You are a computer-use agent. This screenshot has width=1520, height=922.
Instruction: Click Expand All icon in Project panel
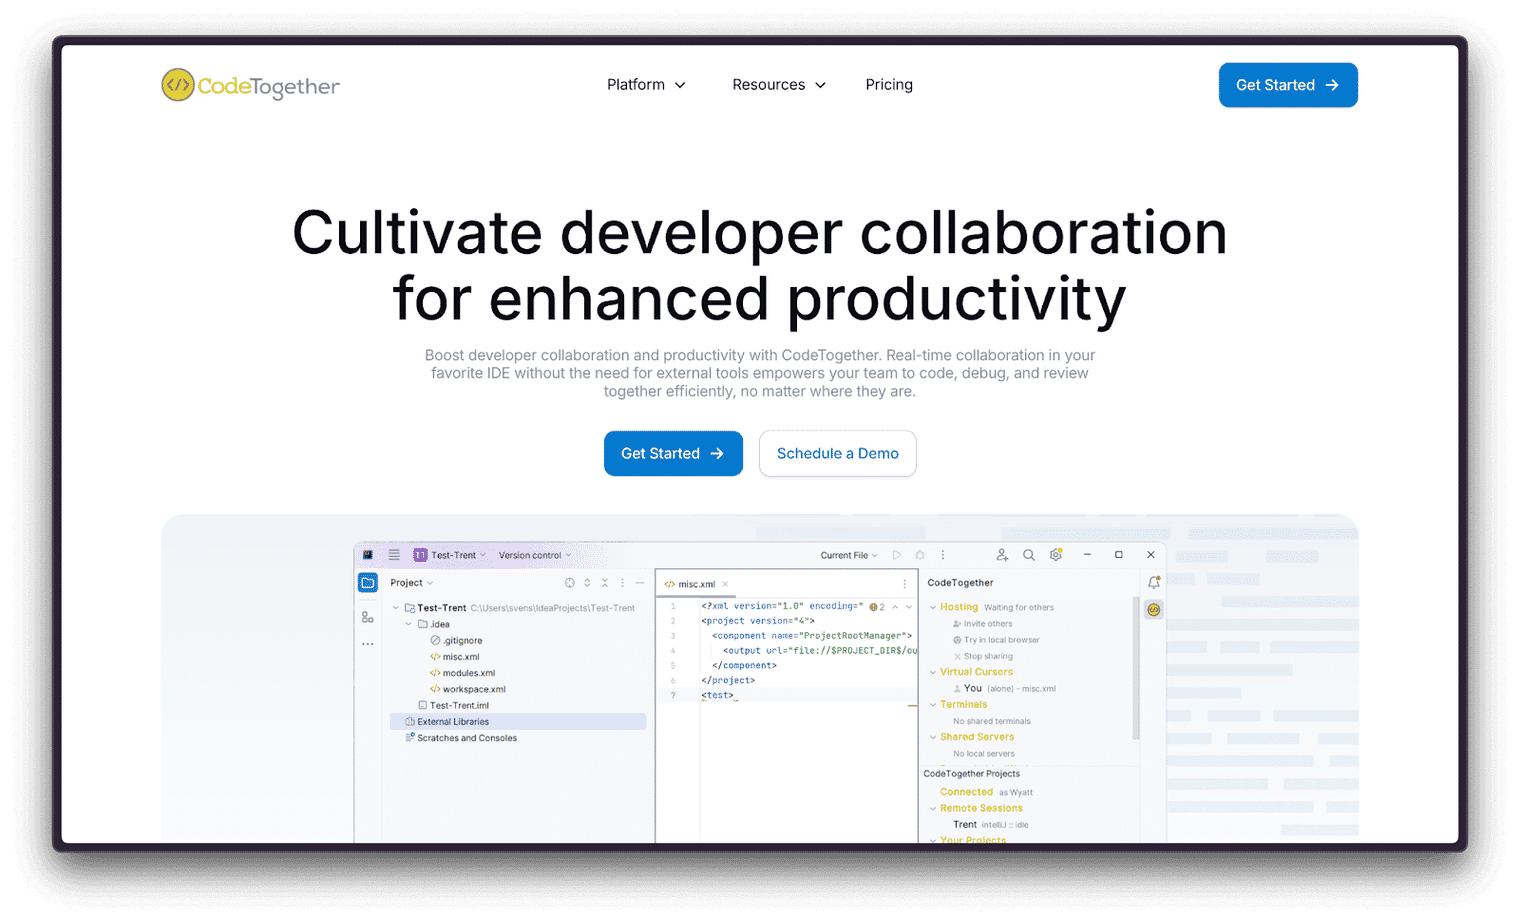pos(587,583)
